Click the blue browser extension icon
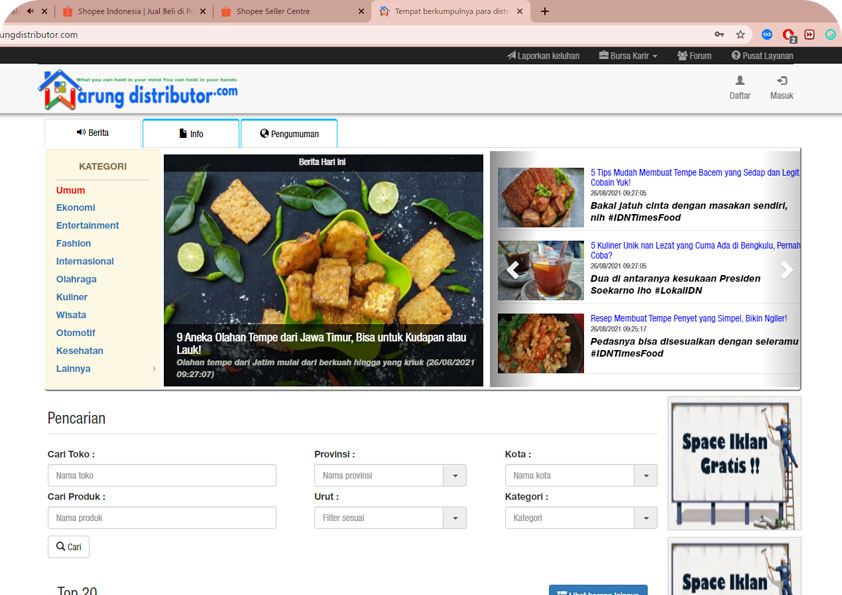Viewport: 842px width, 595px height. 767,35
